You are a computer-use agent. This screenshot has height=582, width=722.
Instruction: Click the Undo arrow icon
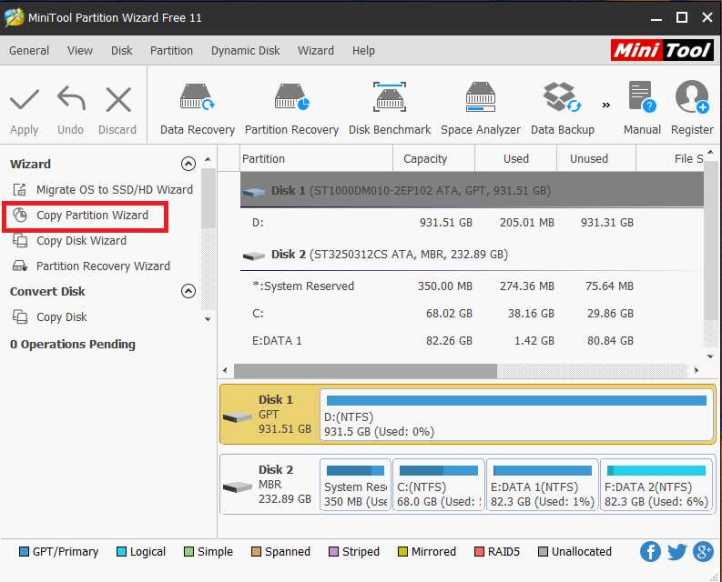click(71, 99)
